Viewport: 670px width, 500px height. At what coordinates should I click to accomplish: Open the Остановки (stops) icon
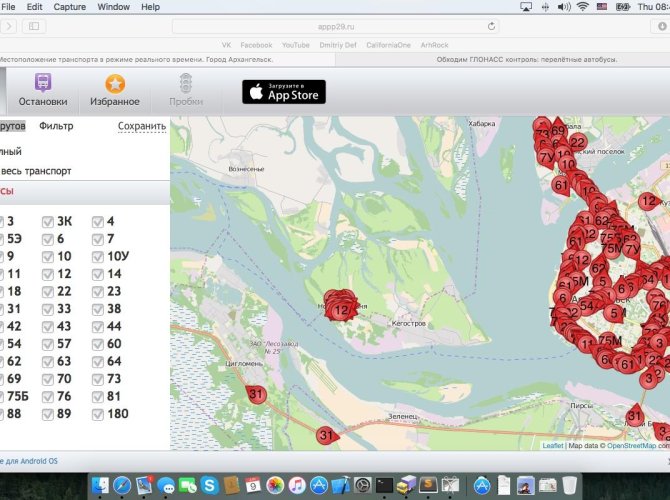click(x=43, y=84)
